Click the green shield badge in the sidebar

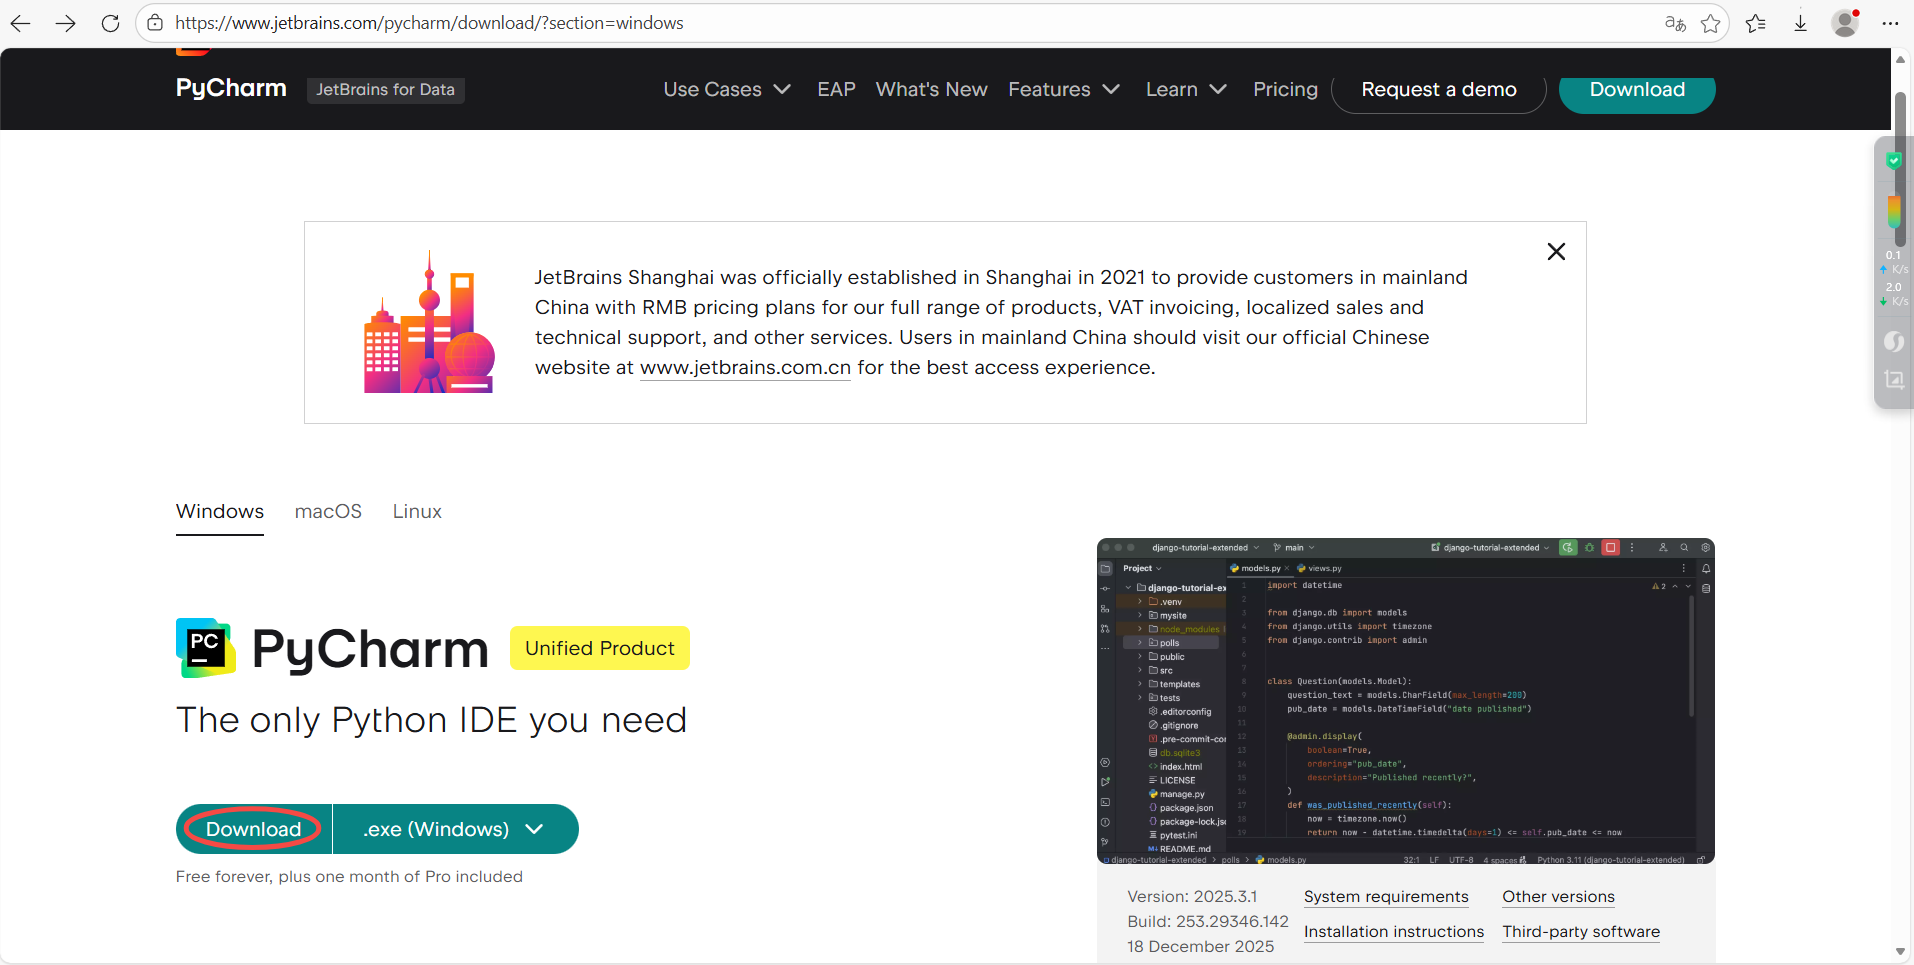tap(1893, 161)
